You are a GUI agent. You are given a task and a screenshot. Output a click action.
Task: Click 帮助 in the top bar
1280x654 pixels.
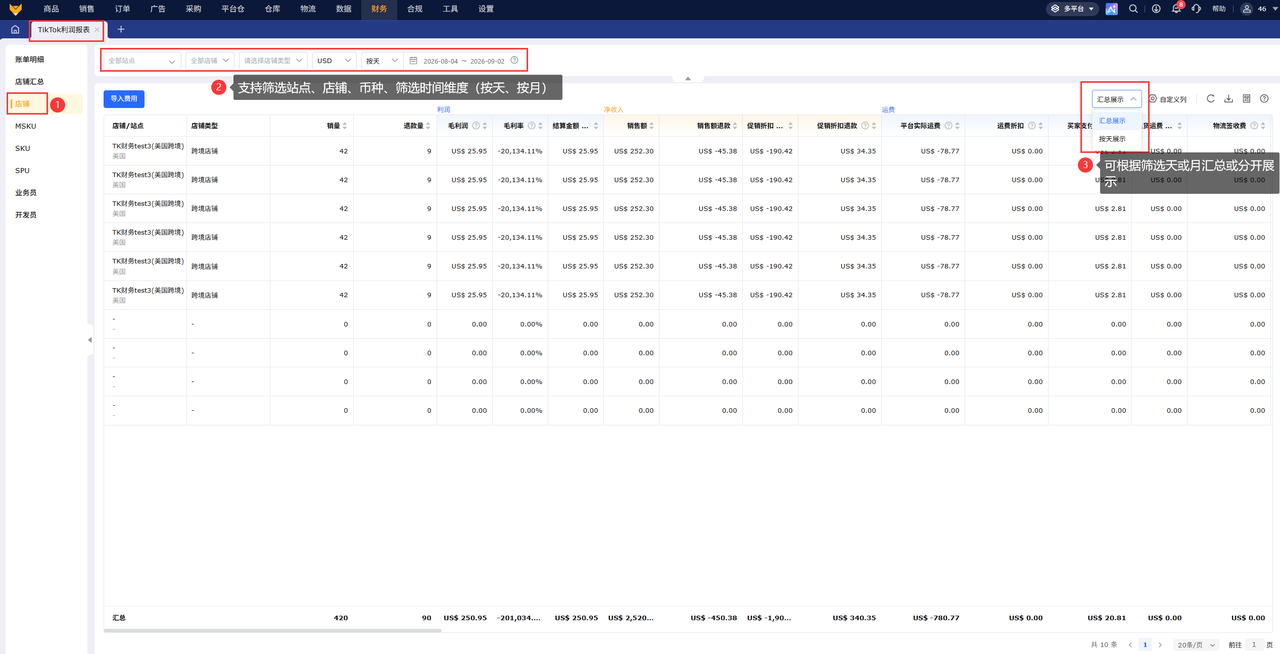pyautogui.click(x=1218, y=9)
